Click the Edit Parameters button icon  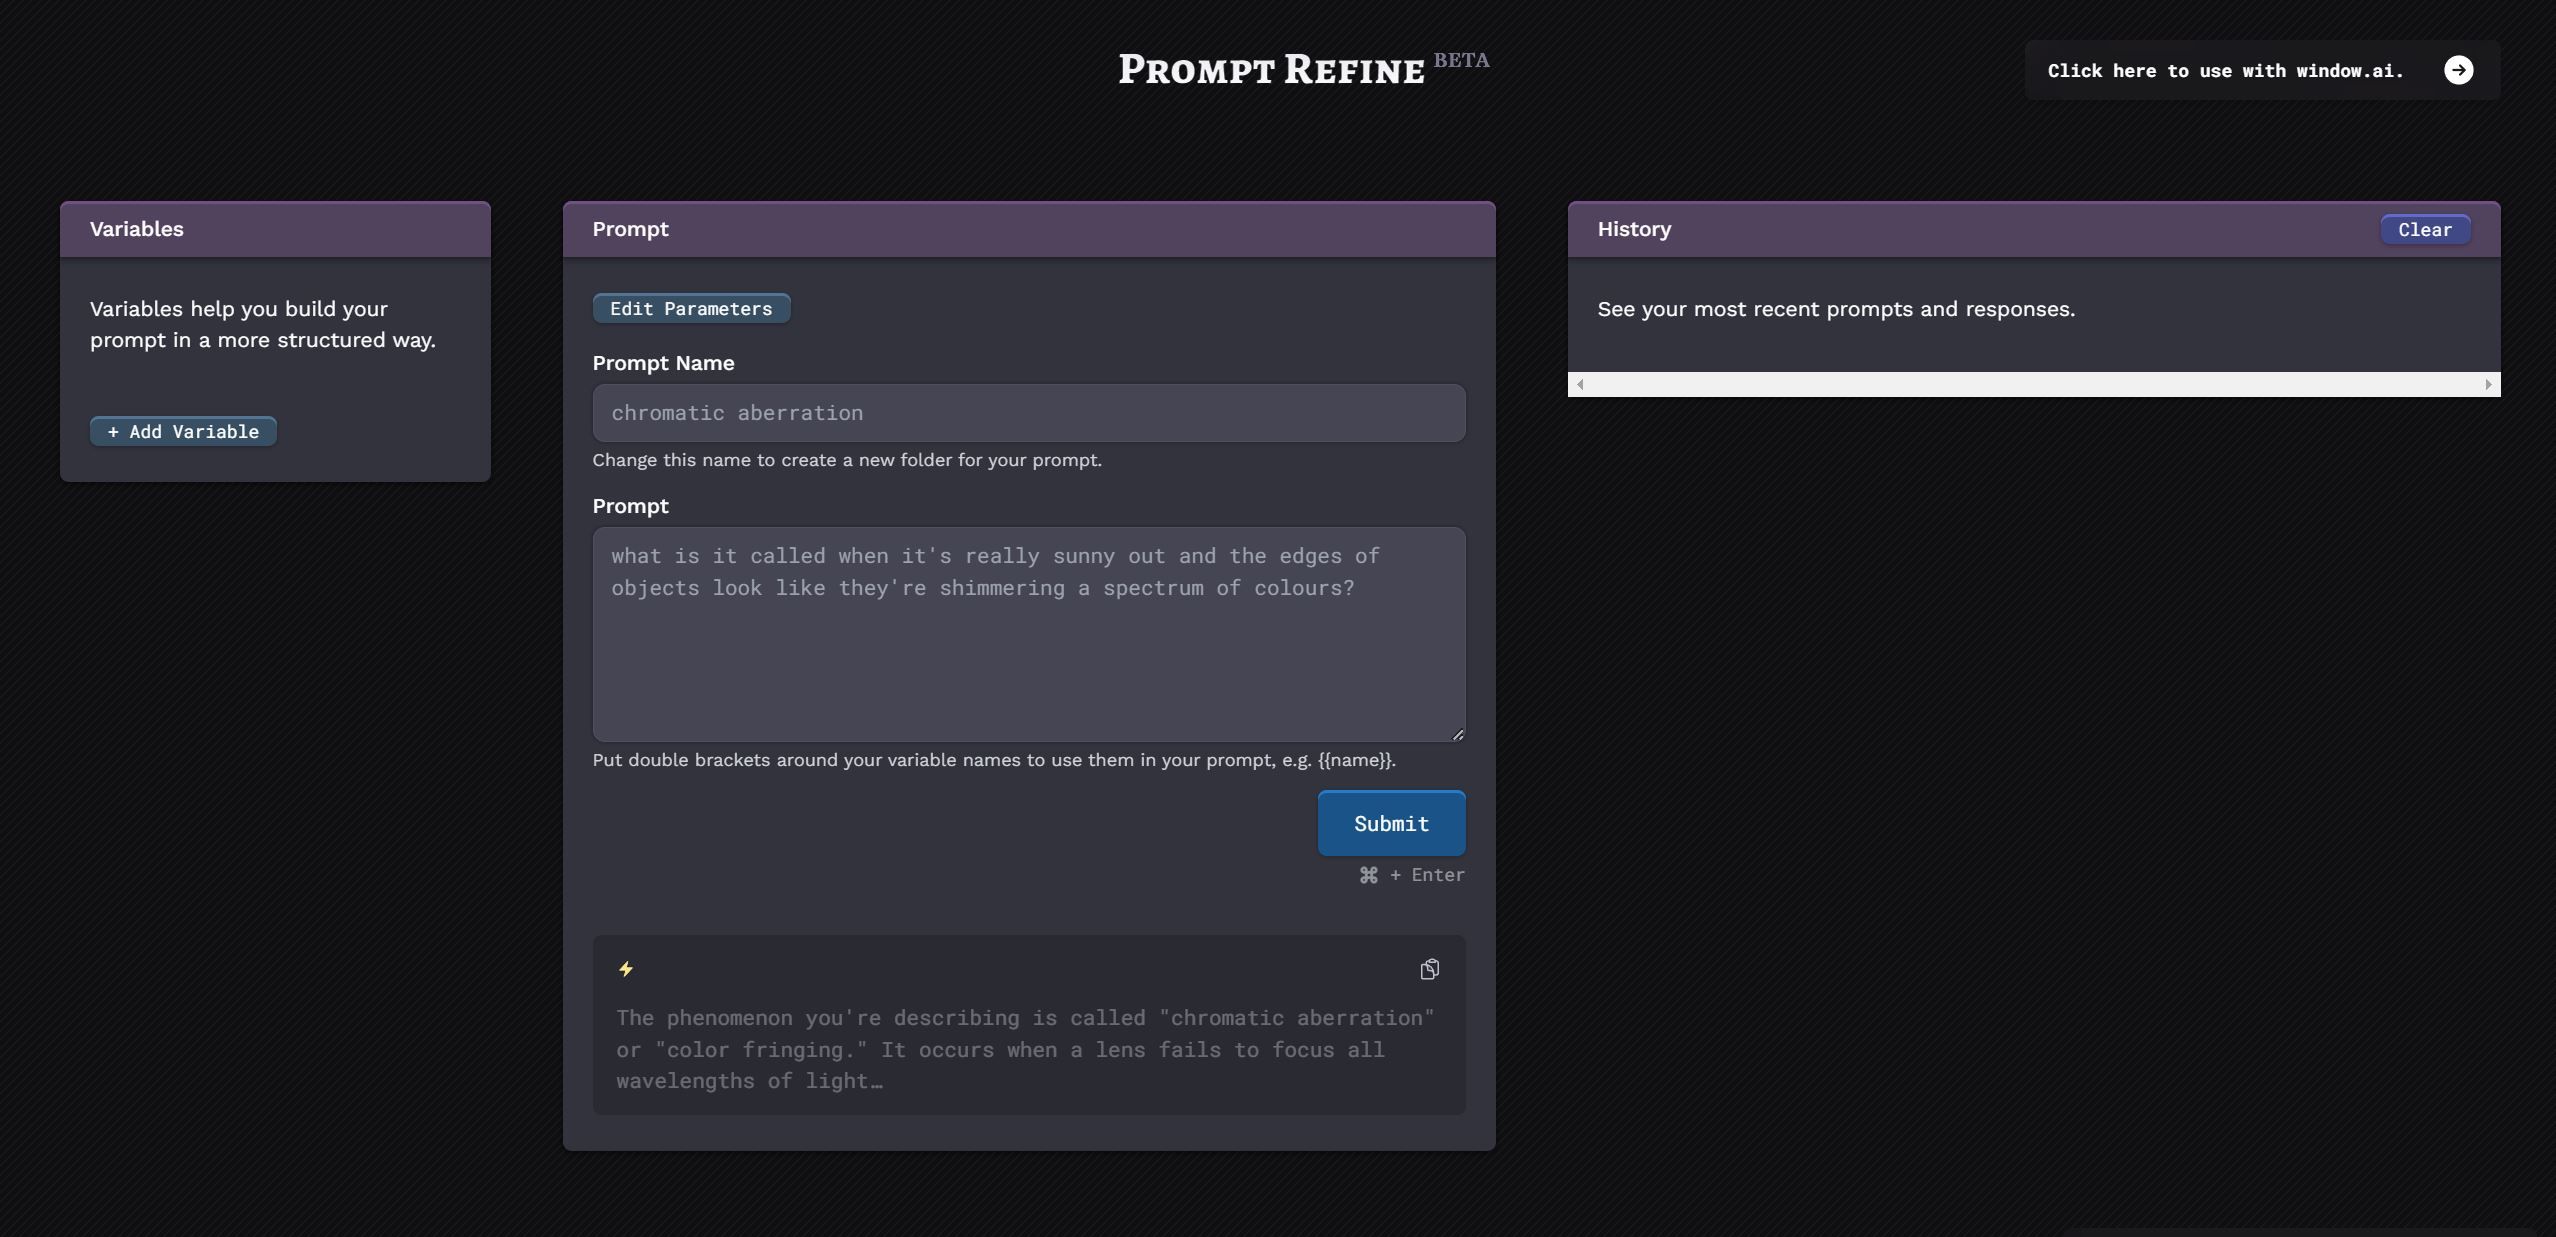(x=691, y=306)
